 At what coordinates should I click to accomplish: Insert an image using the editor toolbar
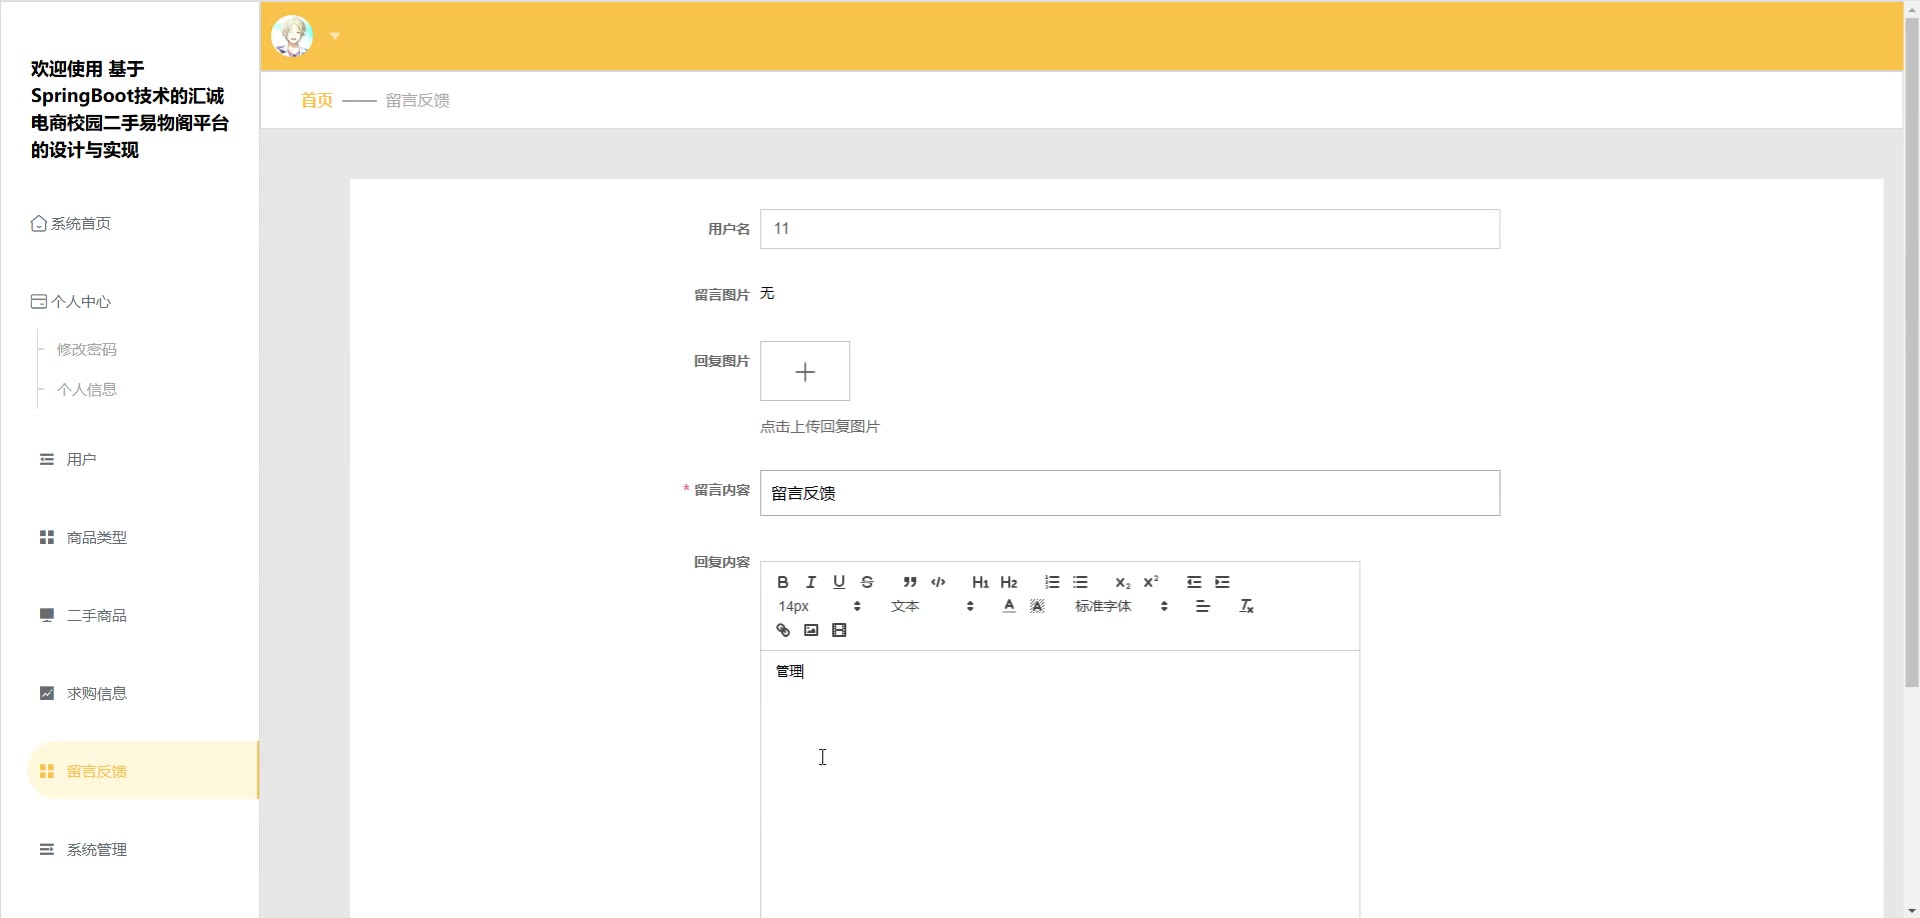coord(811,630)
